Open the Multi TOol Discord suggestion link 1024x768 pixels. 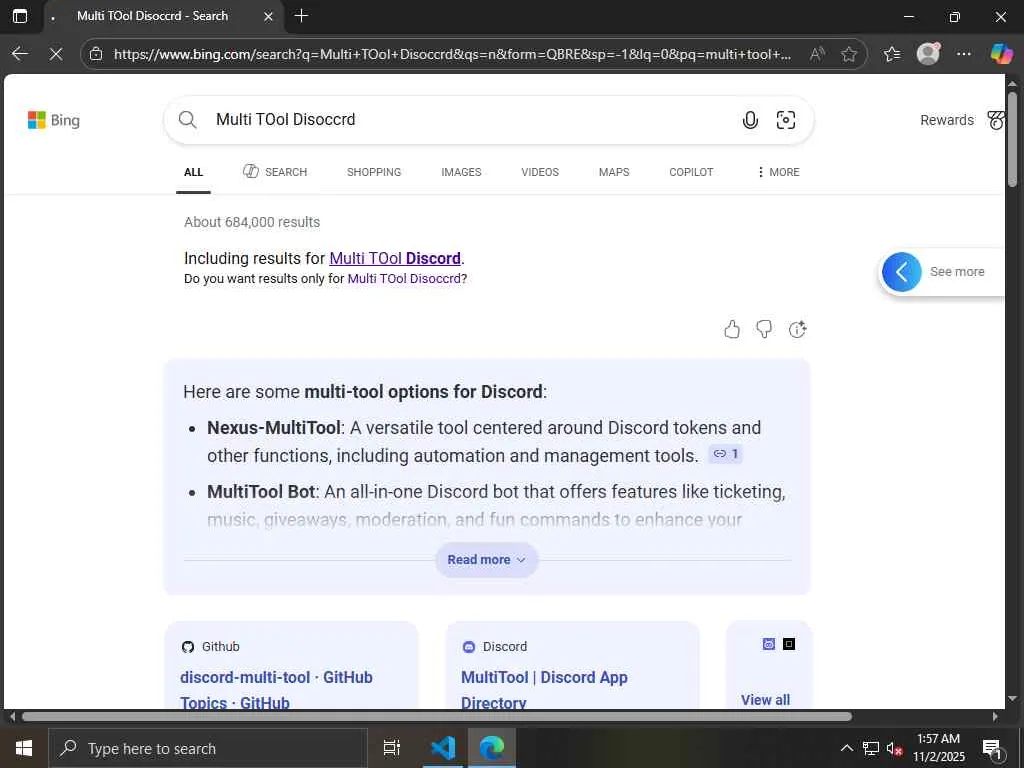pyautogui.click(x=395, y=259)
